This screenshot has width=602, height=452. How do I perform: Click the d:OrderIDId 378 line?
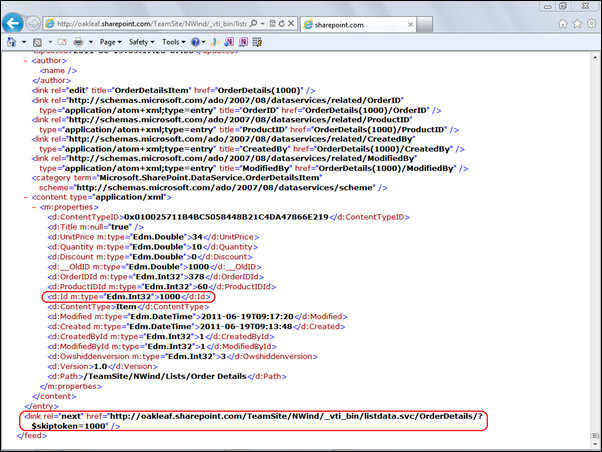point(155,277)
